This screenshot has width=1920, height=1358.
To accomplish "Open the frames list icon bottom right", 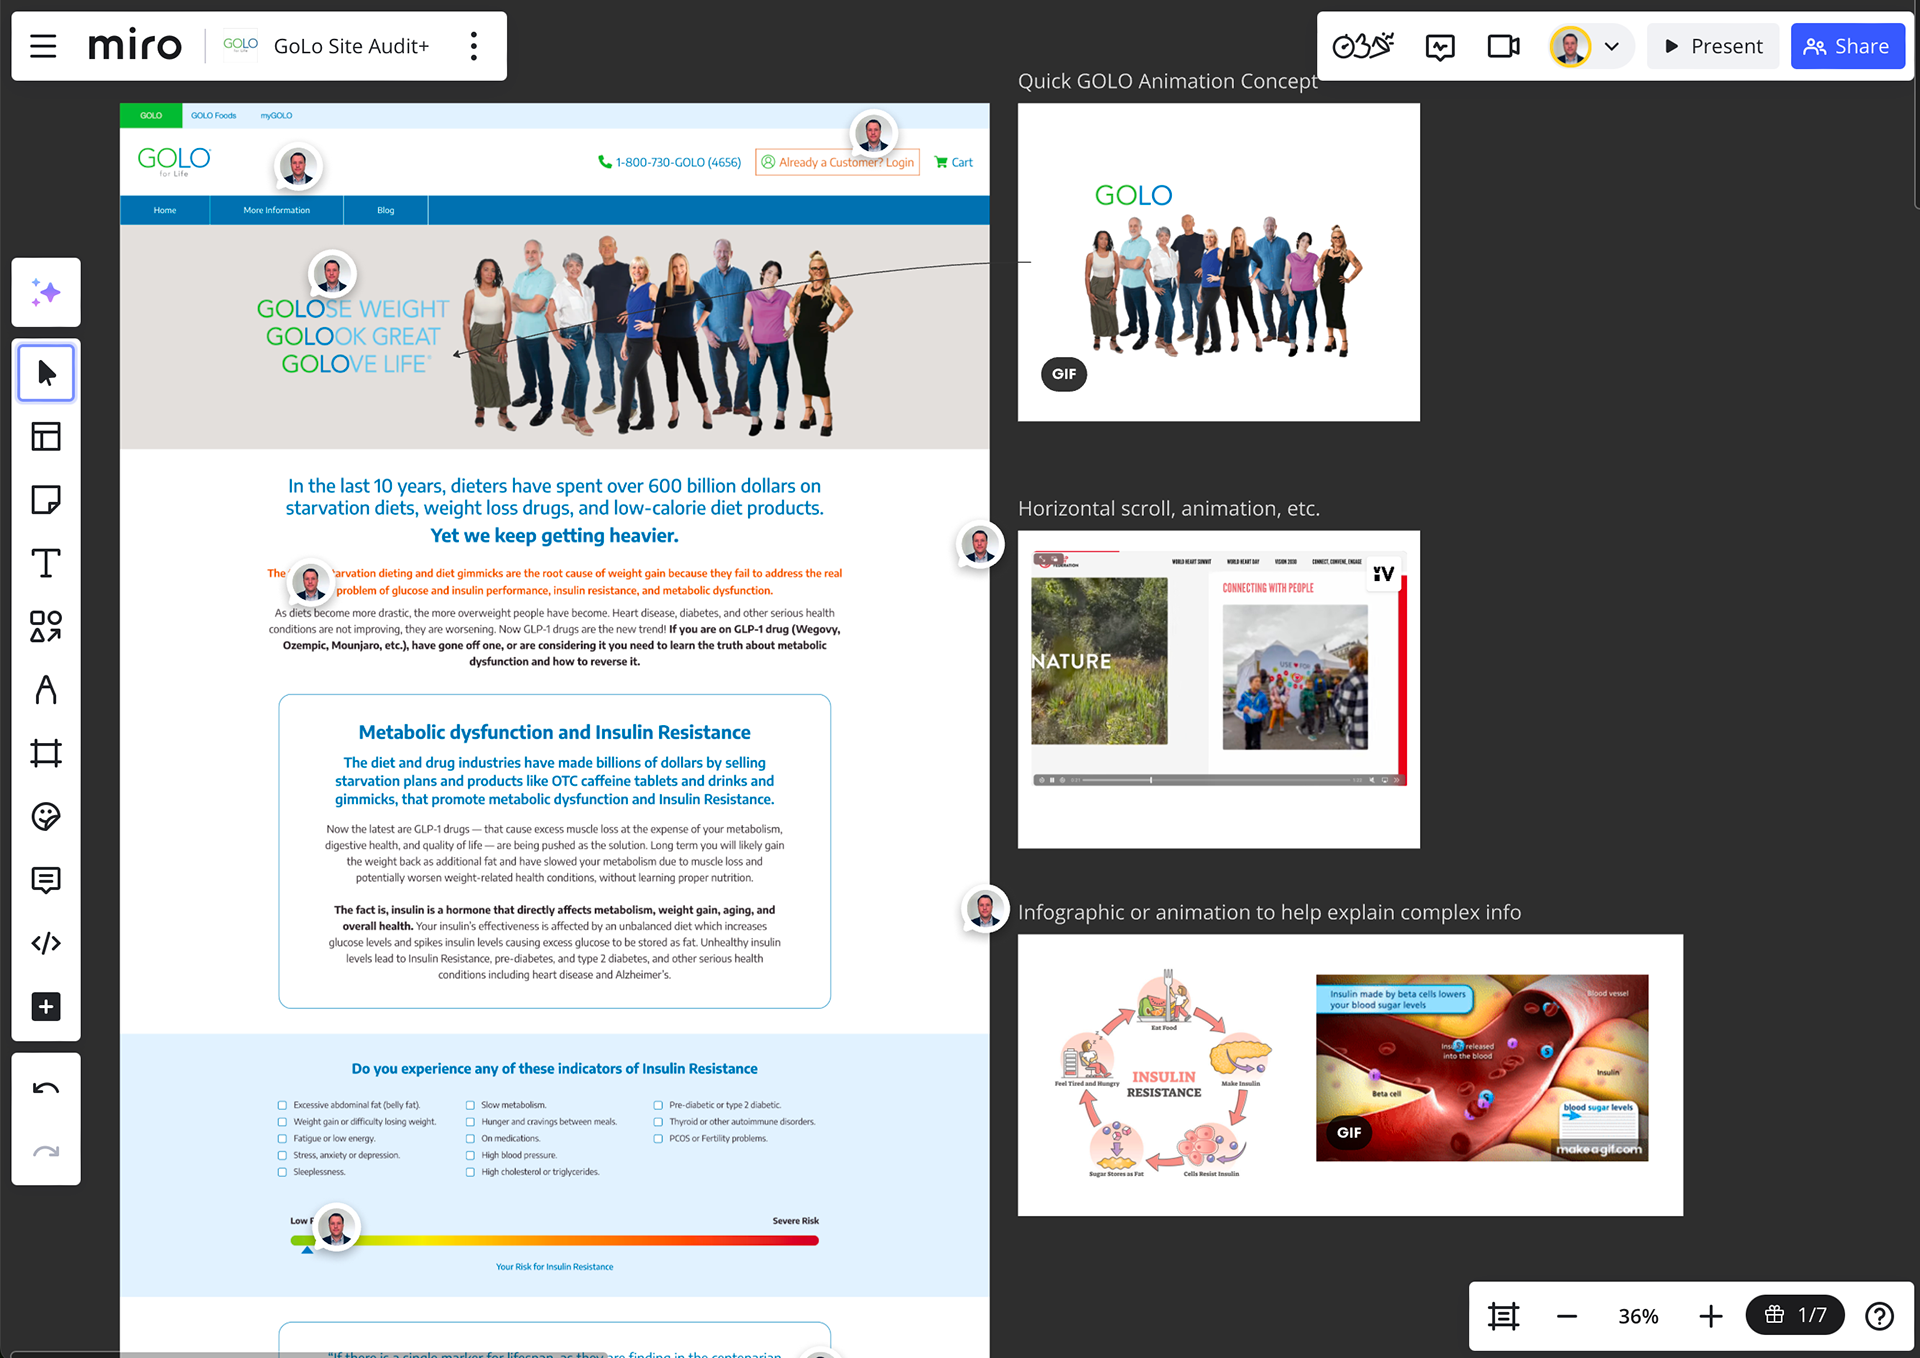I will pos(1503,1316).
